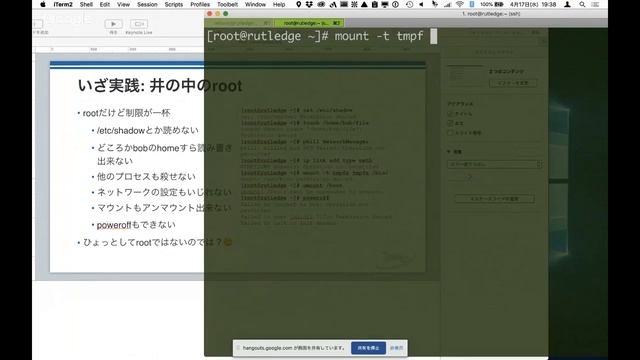640x360 pixels.
Task: Open the Profiles menu
Action: point(200,4)
